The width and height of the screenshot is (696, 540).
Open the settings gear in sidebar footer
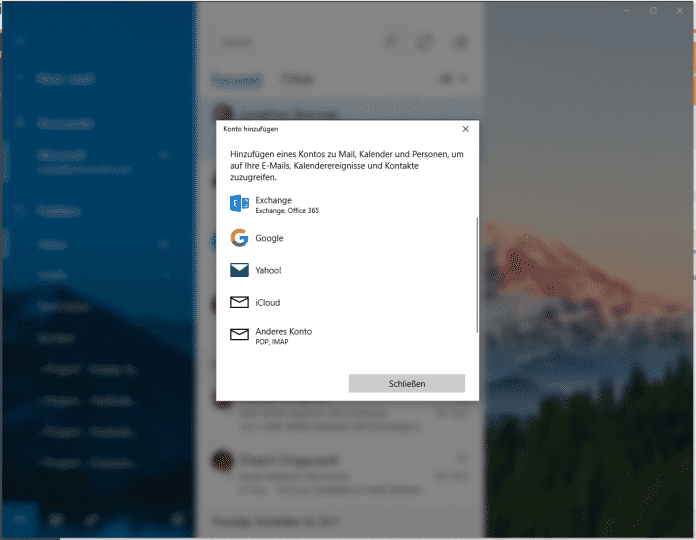(177, 519)
